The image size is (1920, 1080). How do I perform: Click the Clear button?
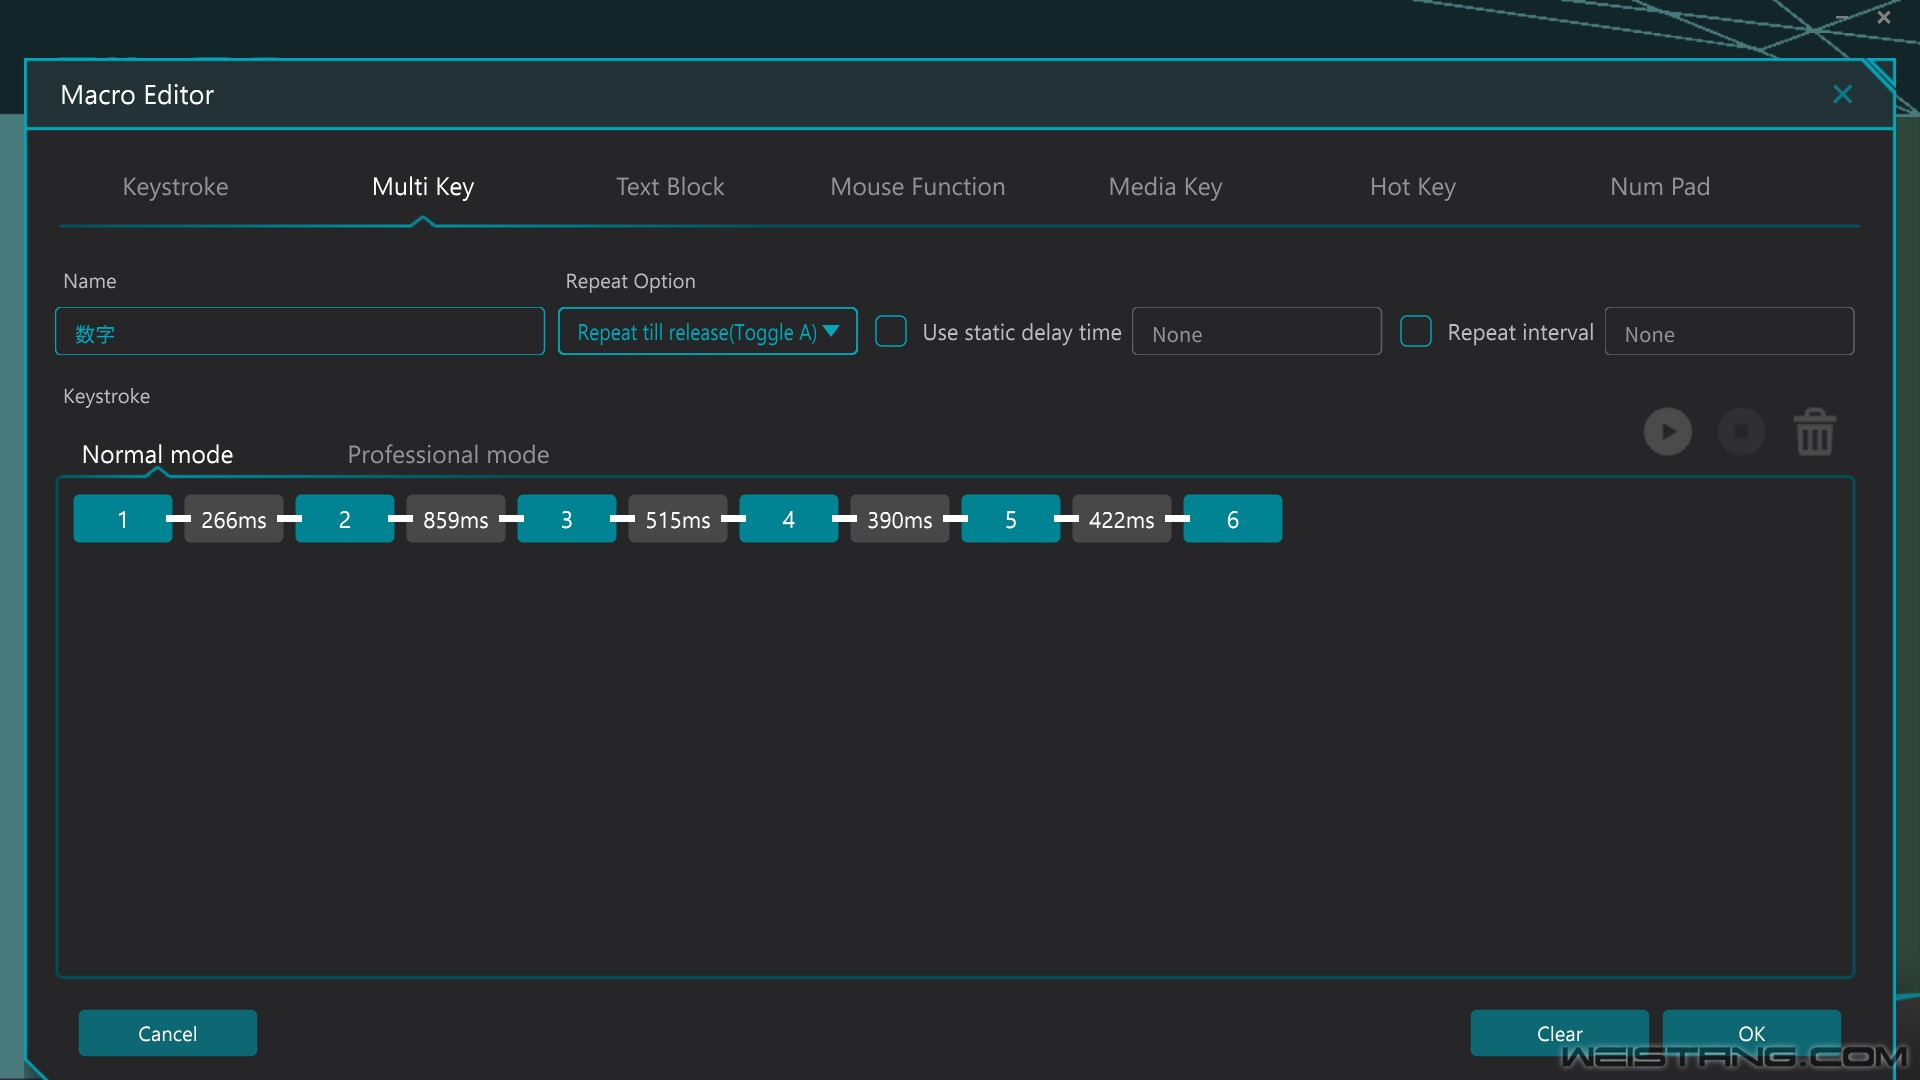1559,1033
